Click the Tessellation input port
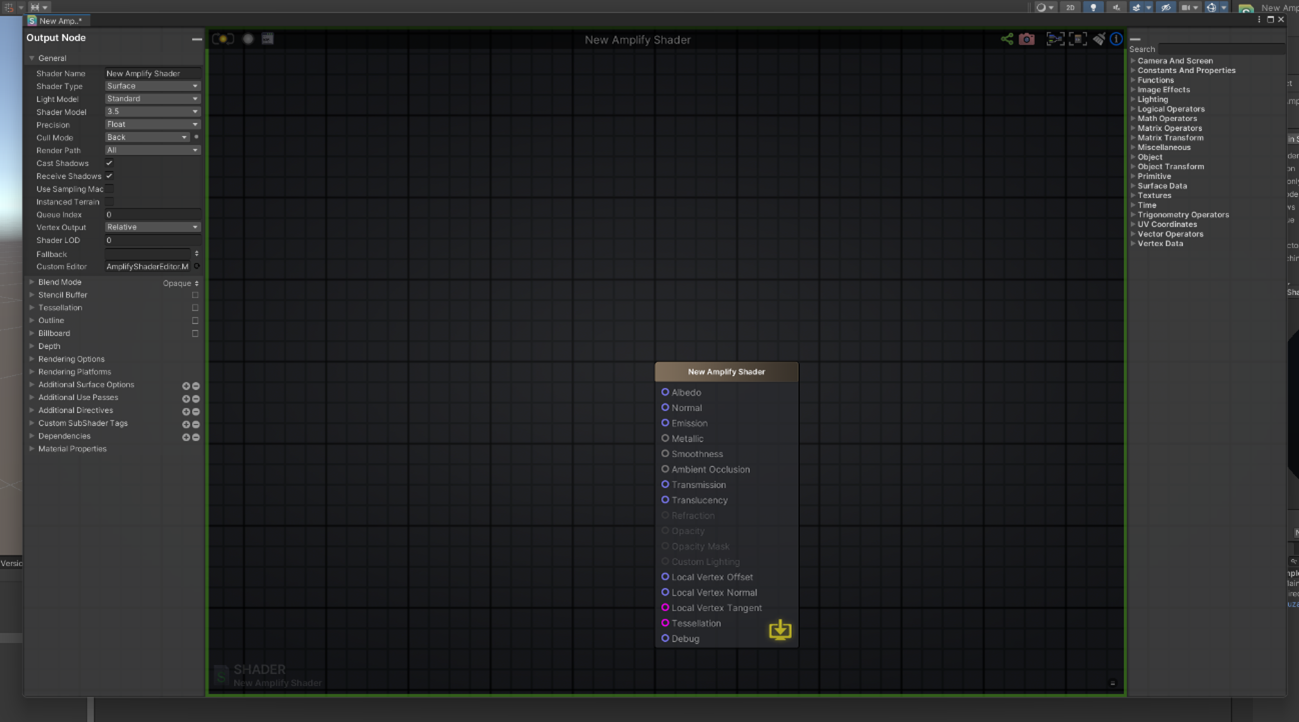This screenshot has height=722, width=1299. [665, 623]
